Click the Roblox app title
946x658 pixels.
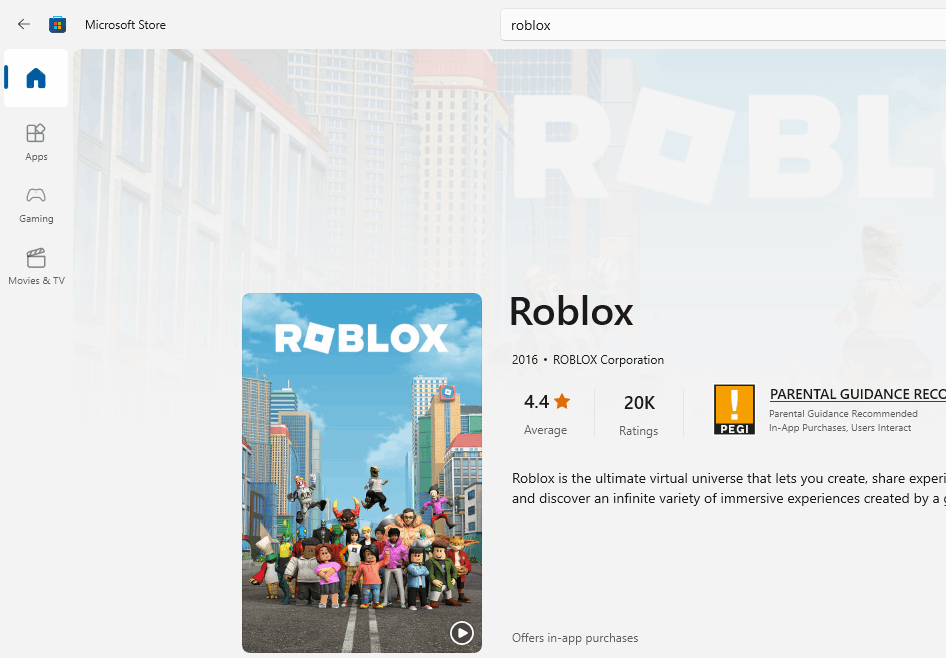(x=571, y=312)
